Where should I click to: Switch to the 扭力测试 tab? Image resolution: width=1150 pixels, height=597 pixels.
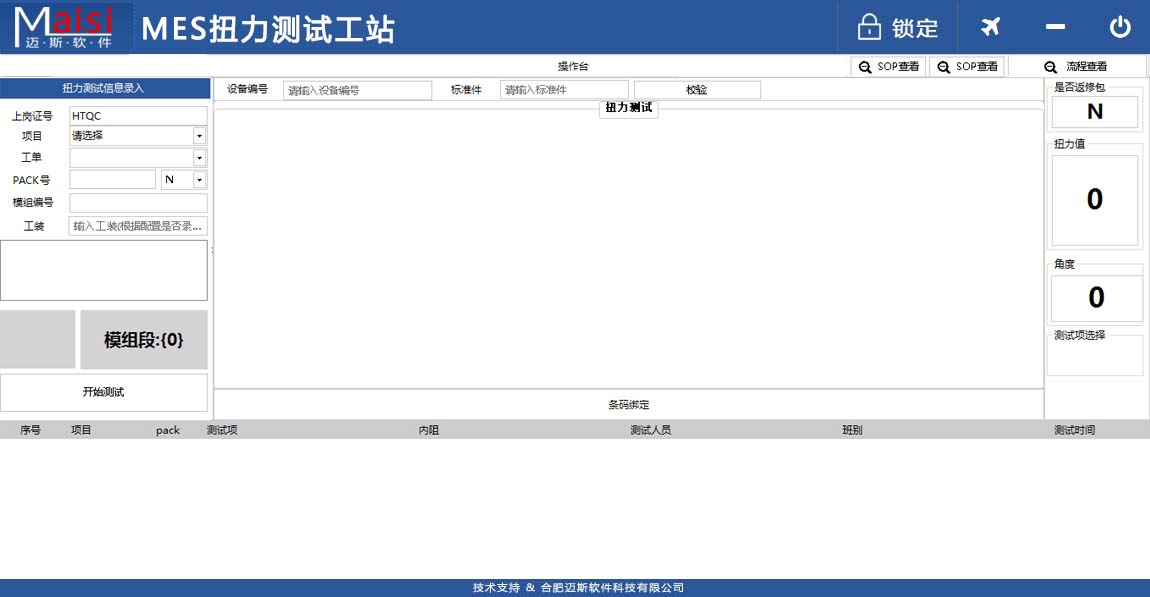[628, 108]
